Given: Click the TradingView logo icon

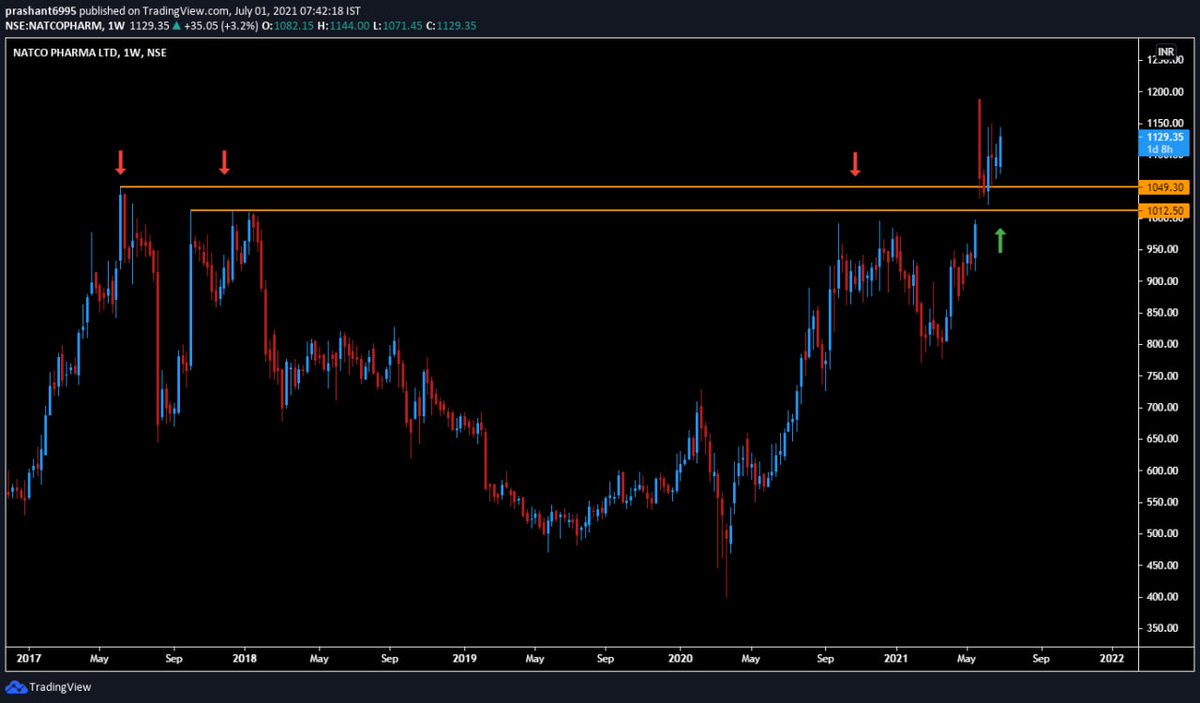Looking at the screenshot, I should tap(16, 687).
